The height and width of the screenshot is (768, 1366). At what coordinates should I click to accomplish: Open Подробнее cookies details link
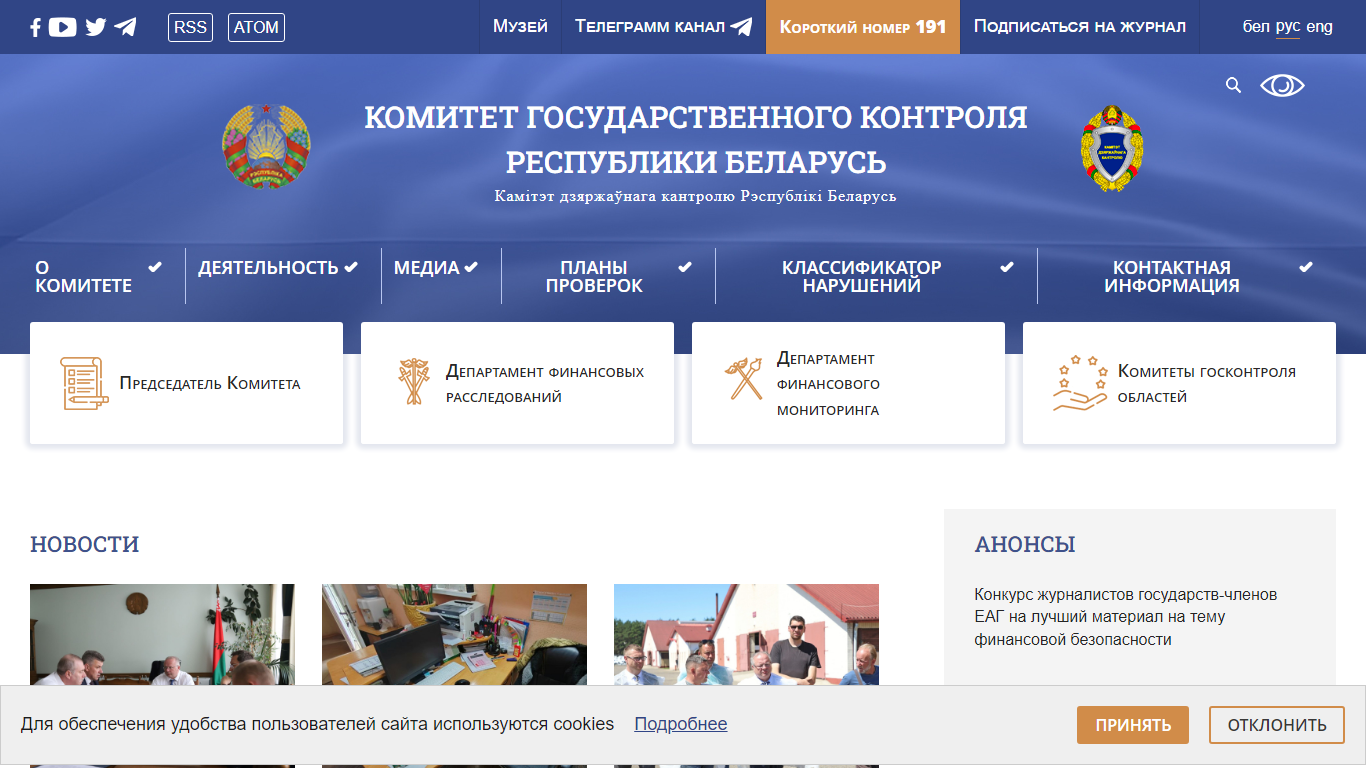680,724
